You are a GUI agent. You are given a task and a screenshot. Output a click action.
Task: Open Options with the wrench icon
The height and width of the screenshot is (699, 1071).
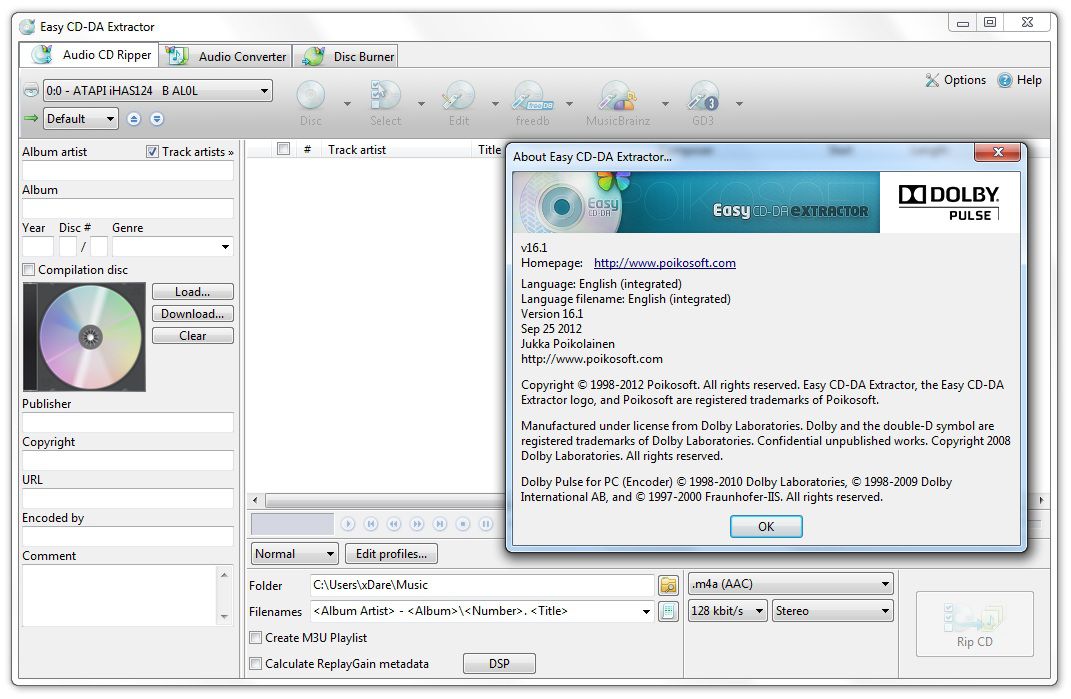point(932,80)
